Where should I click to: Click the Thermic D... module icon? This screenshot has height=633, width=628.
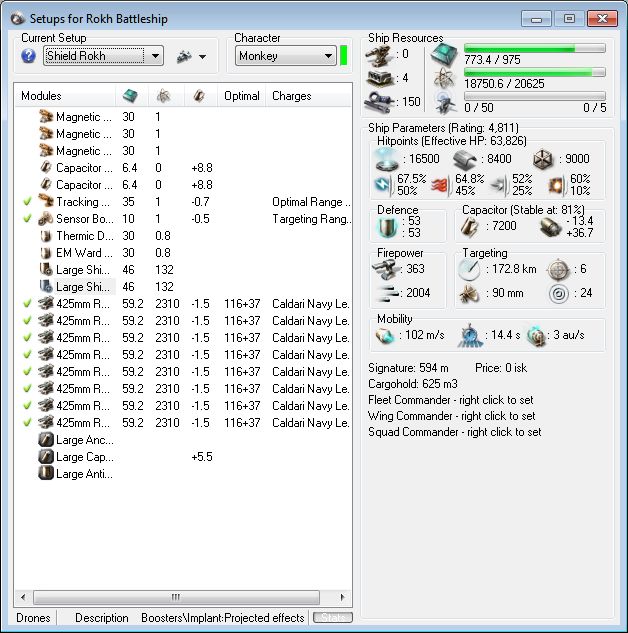pyautogui.click(x=46, y=235)
